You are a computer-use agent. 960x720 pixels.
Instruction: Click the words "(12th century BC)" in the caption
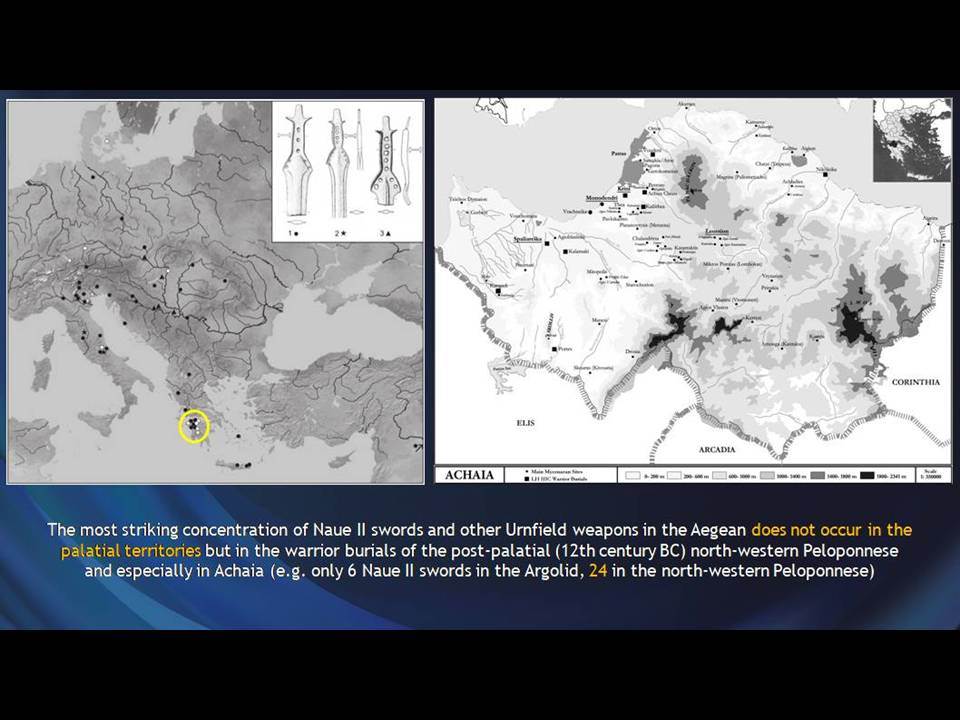tap(621, 550)
